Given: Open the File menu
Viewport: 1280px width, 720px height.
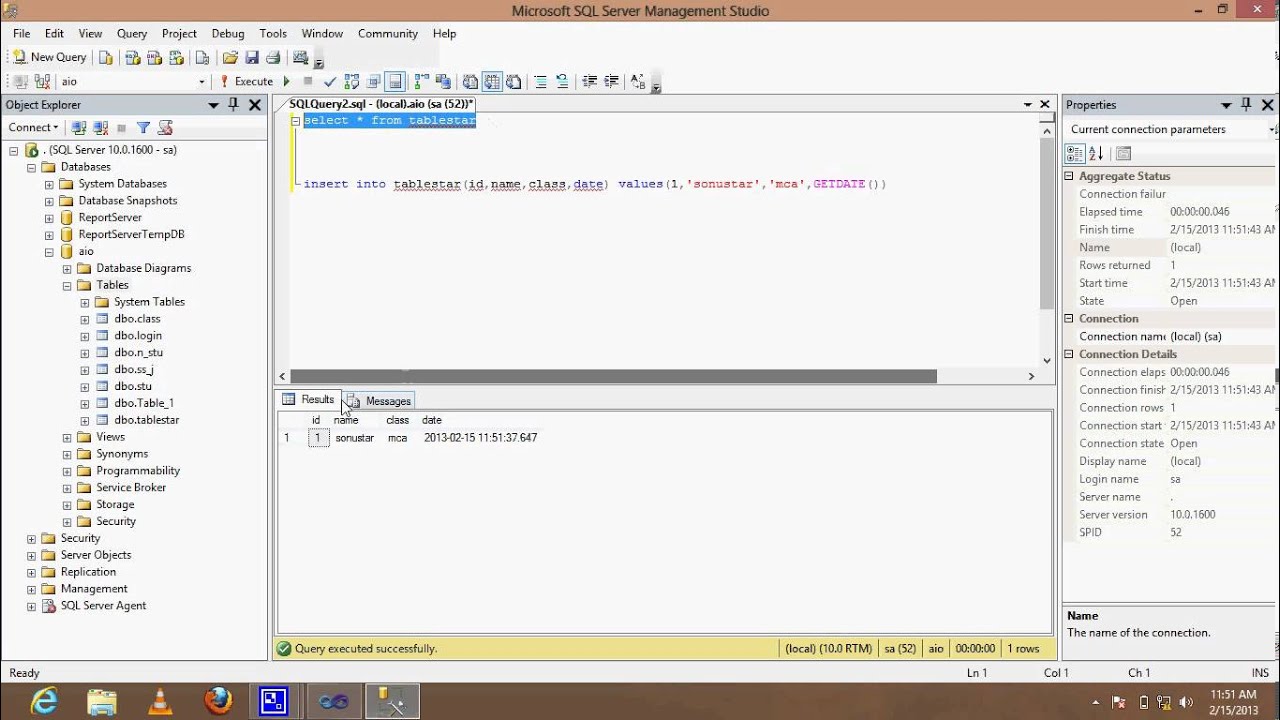Looking at the screenshot, I should (21, 33).
